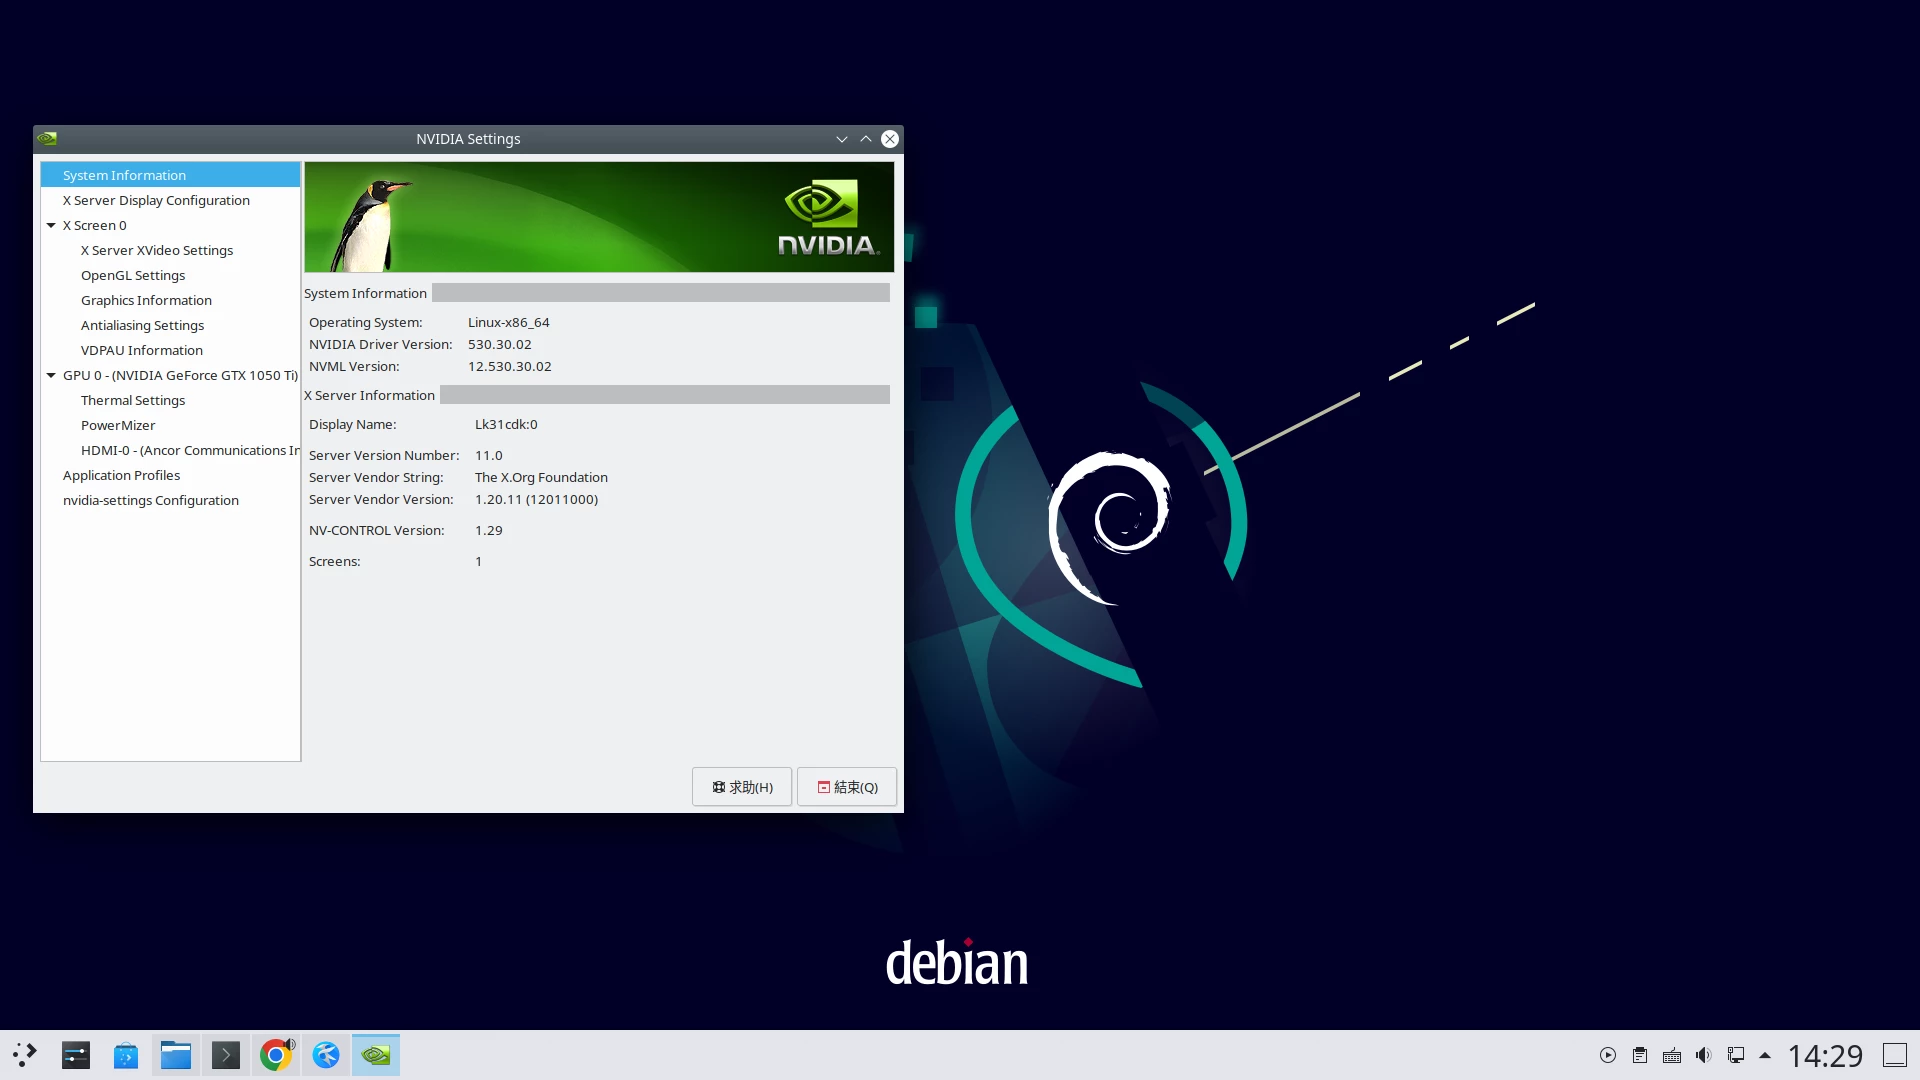Select Application Profiles entry
Screen dimensions: 1920x1080
pyautogui.click(x=122, y=475)
